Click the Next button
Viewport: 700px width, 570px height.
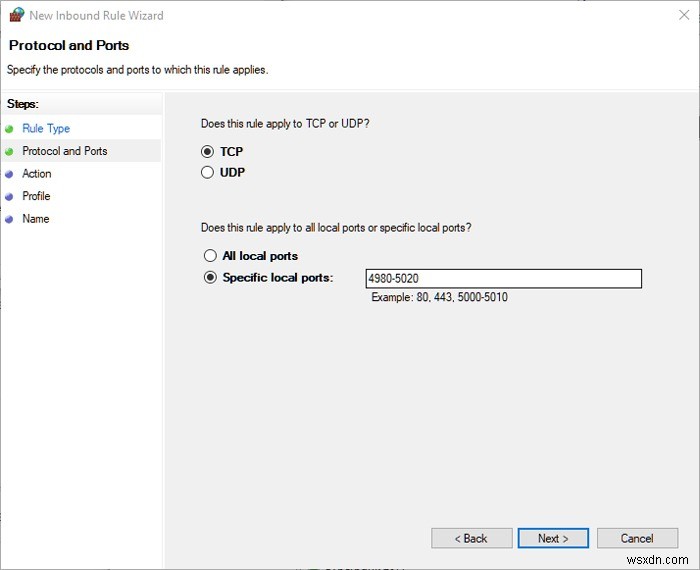click(553, 538)
